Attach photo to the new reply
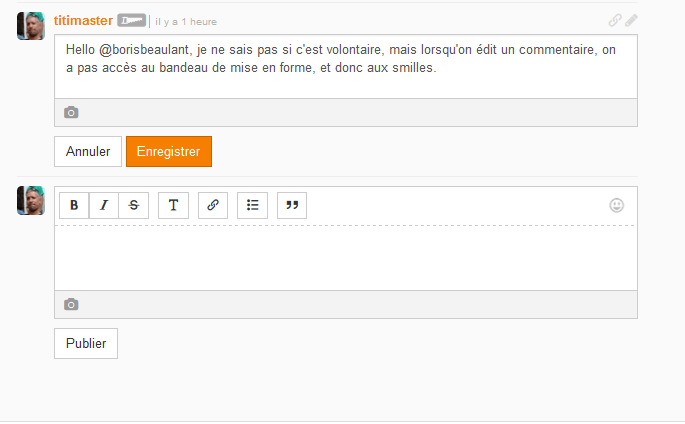The image size is (685, 424). (x=71, y=304)
